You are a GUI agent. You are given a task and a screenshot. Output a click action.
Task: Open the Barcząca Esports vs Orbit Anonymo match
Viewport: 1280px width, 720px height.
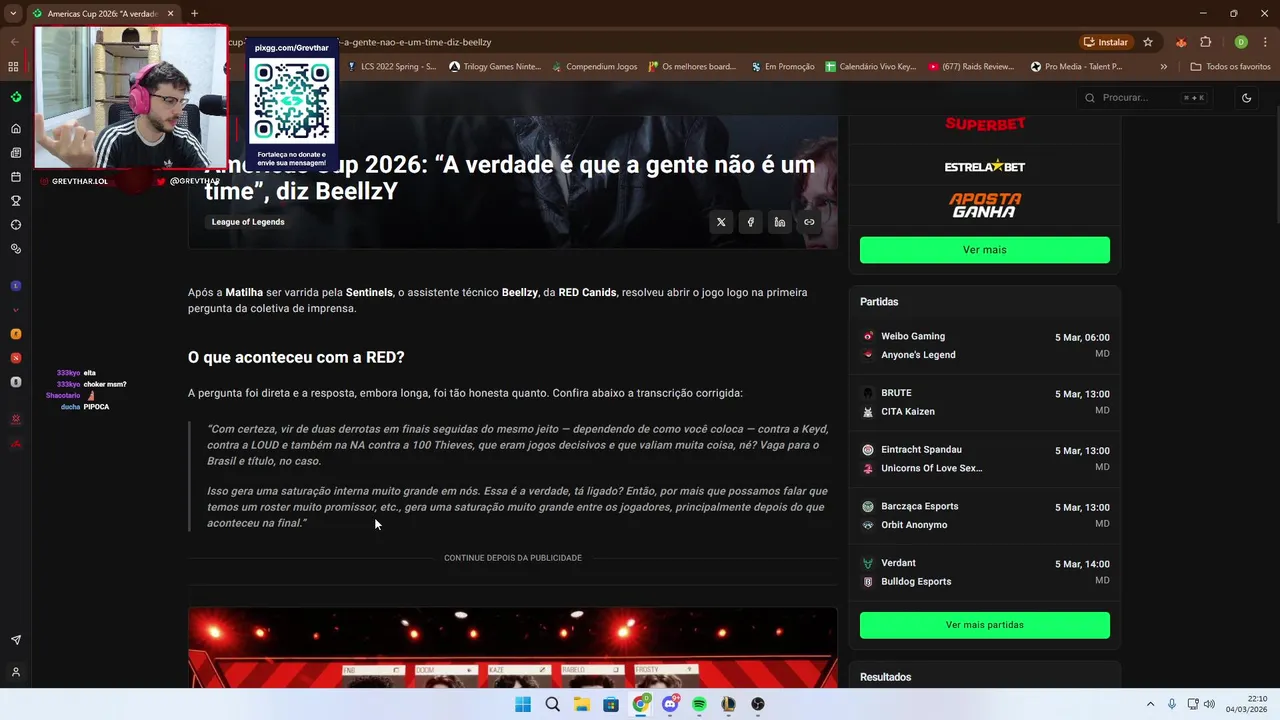[x=985, y=515]
